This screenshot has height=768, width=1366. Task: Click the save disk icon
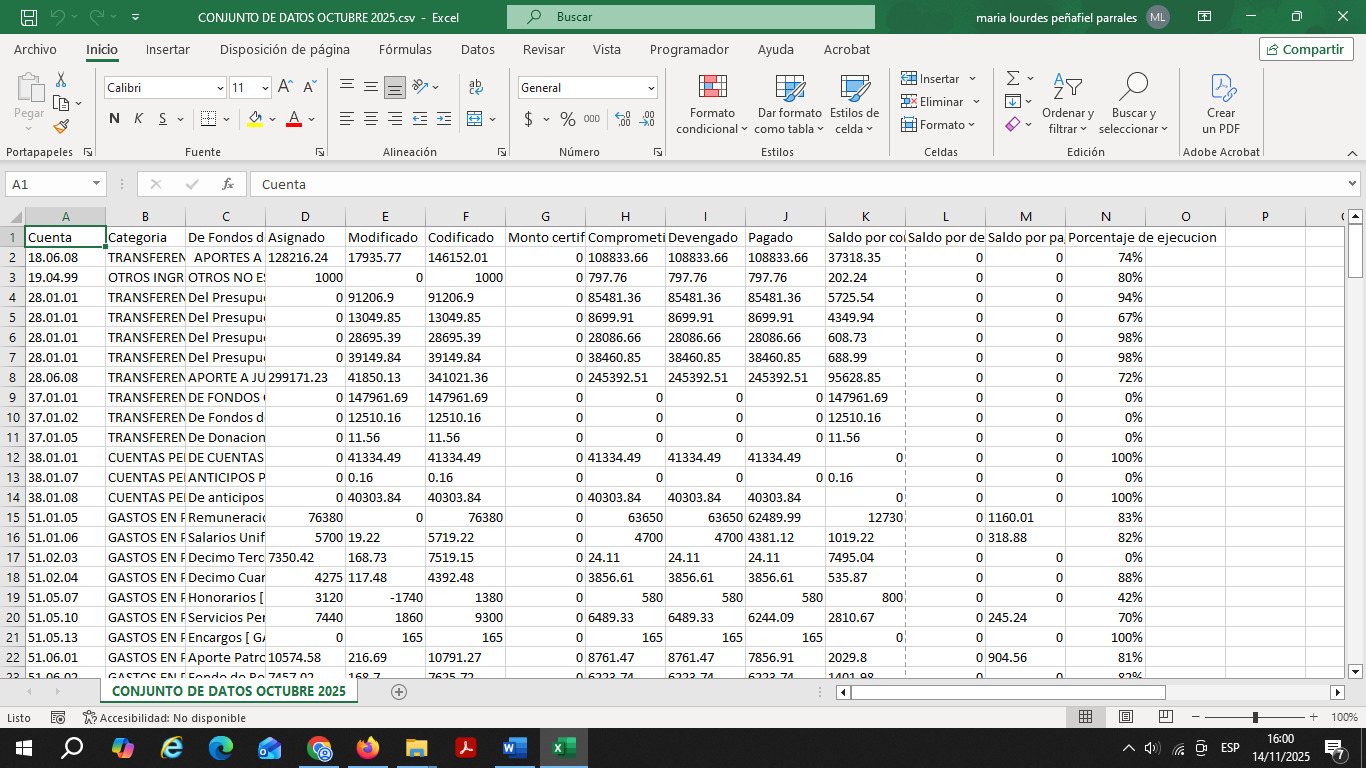pyautogui.click(x=29, y=17)
